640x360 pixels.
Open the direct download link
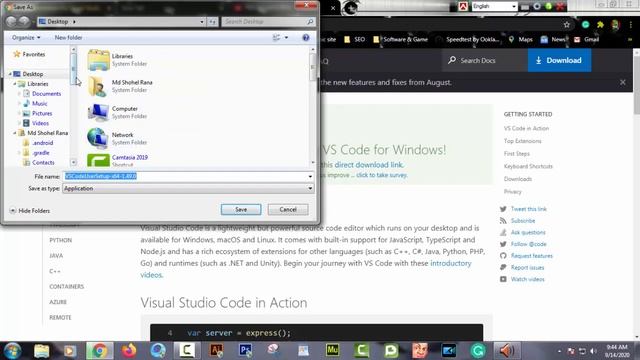pos(368,165)
